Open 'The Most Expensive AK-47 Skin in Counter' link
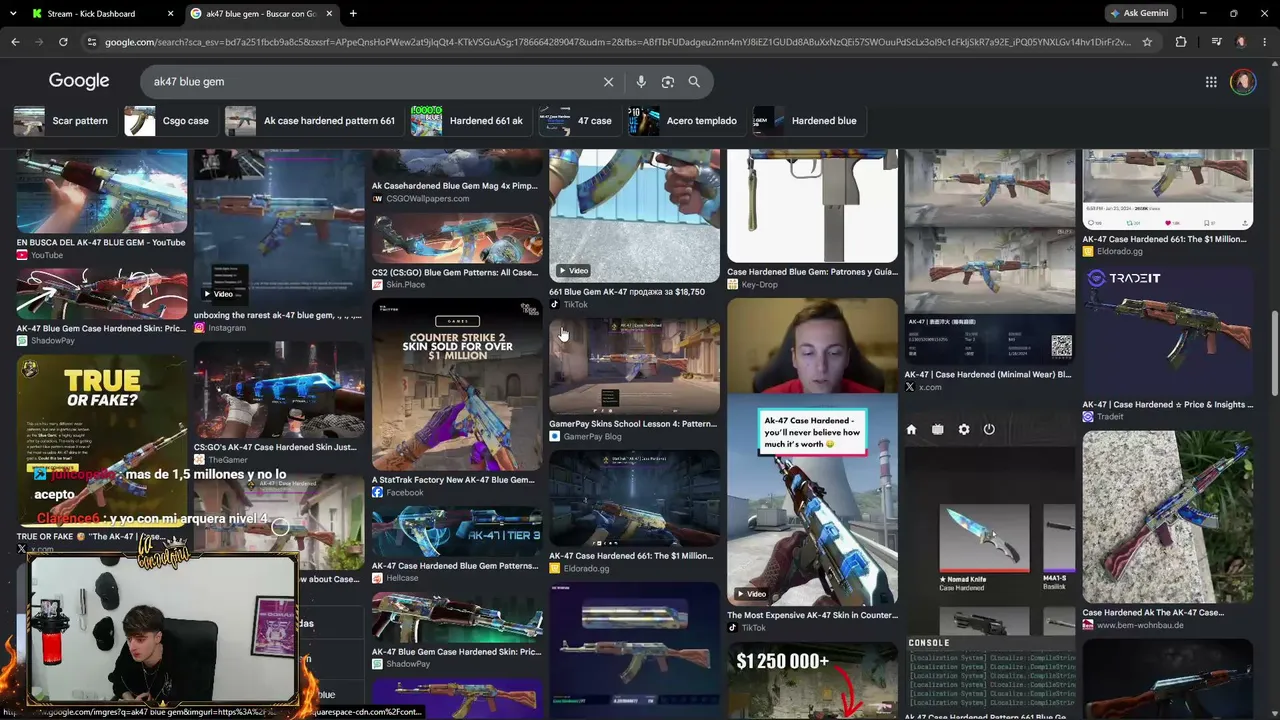Image resolution: width=1280 pixels, height=720 pixels. (812, 616)
